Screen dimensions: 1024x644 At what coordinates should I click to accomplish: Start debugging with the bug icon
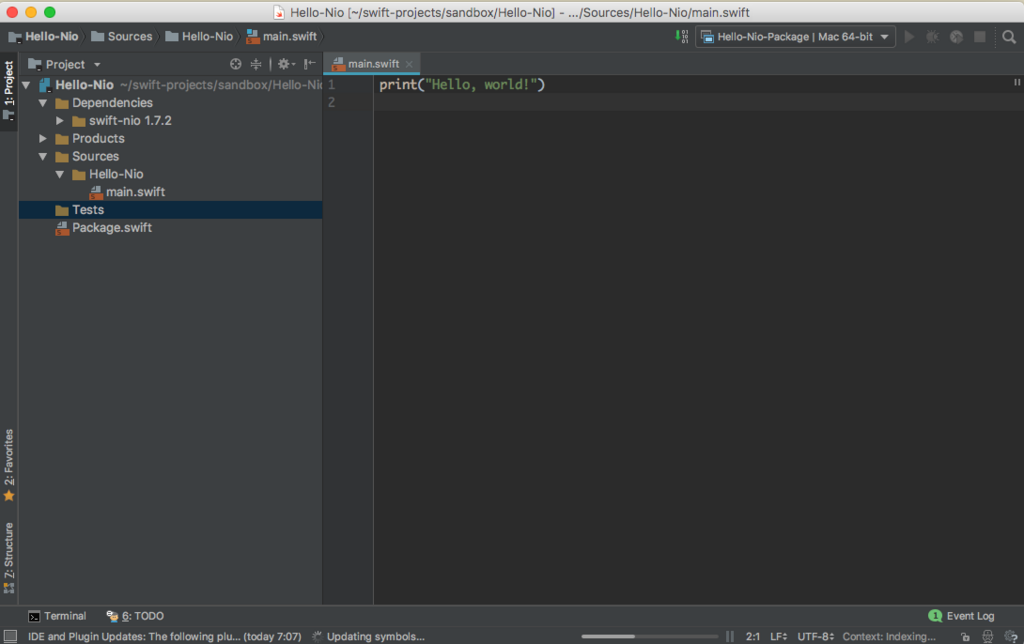click(933, 37)
